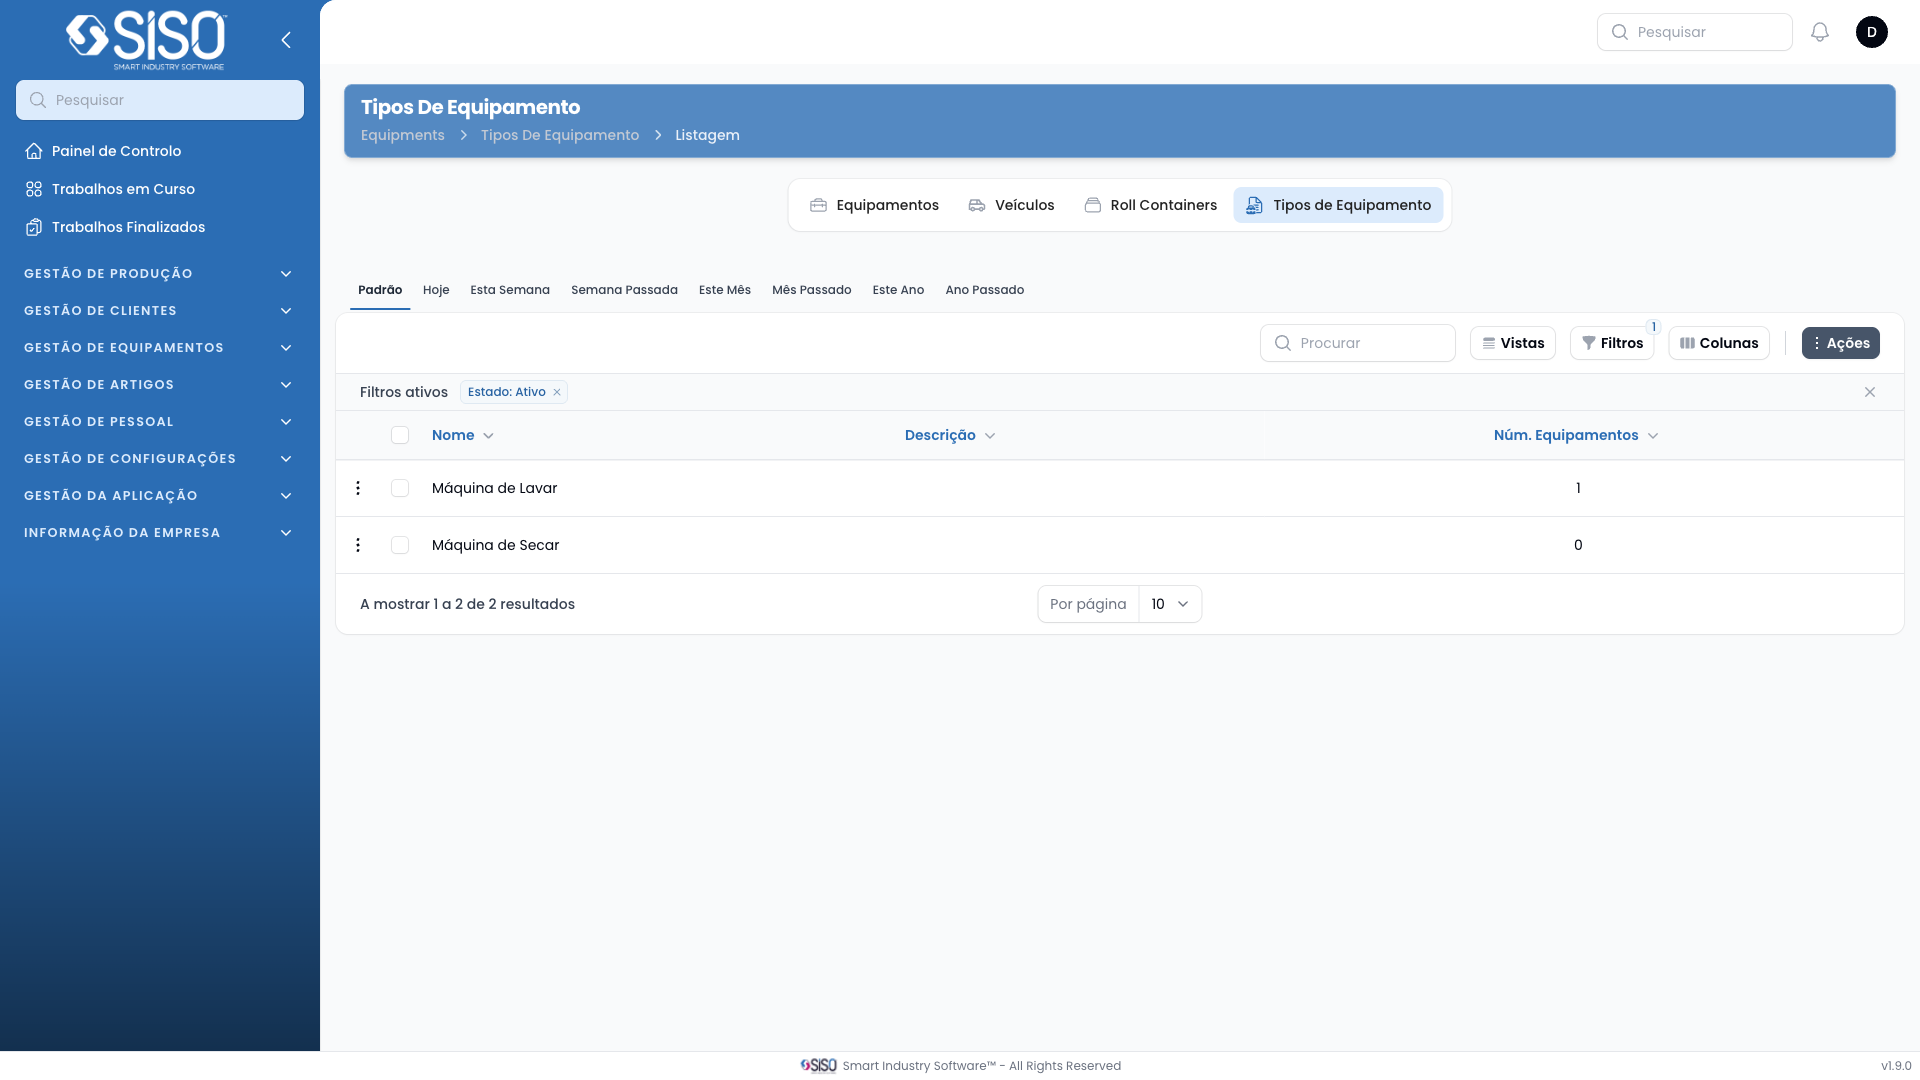Open row actions for Máquina de Lavar
Image resolution: width=1920 pixels, height=1080 pixels.
tap(358, 488)
